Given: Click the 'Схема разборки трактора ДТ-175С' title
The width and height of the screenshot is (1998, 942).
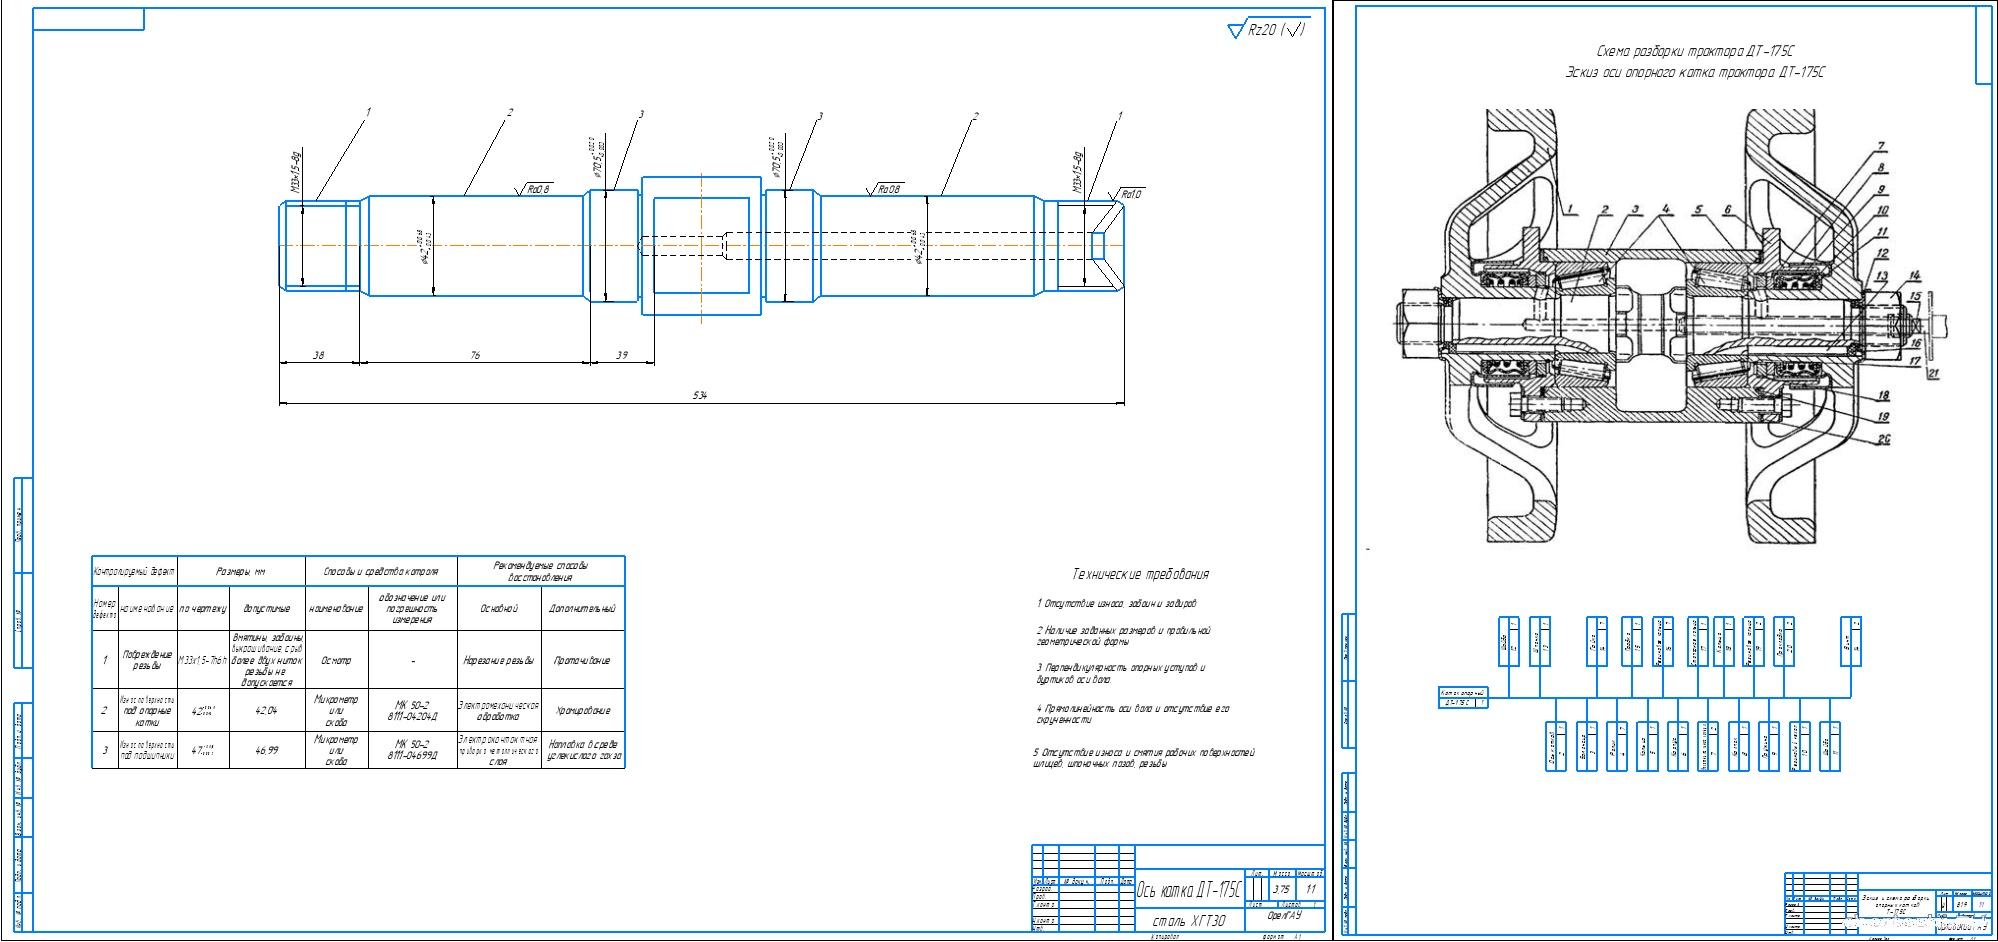Looking at the screenshot, I should pos(1695,51).
